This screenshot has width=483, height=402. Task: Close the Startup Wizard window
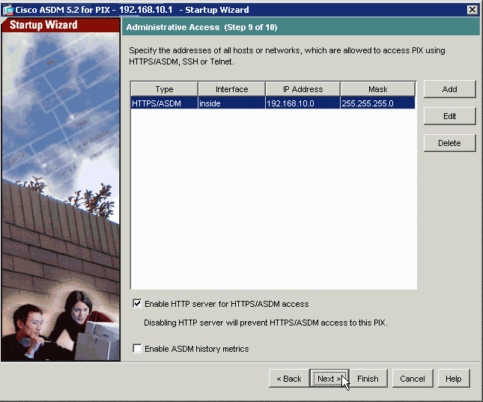tap(472, 10)
